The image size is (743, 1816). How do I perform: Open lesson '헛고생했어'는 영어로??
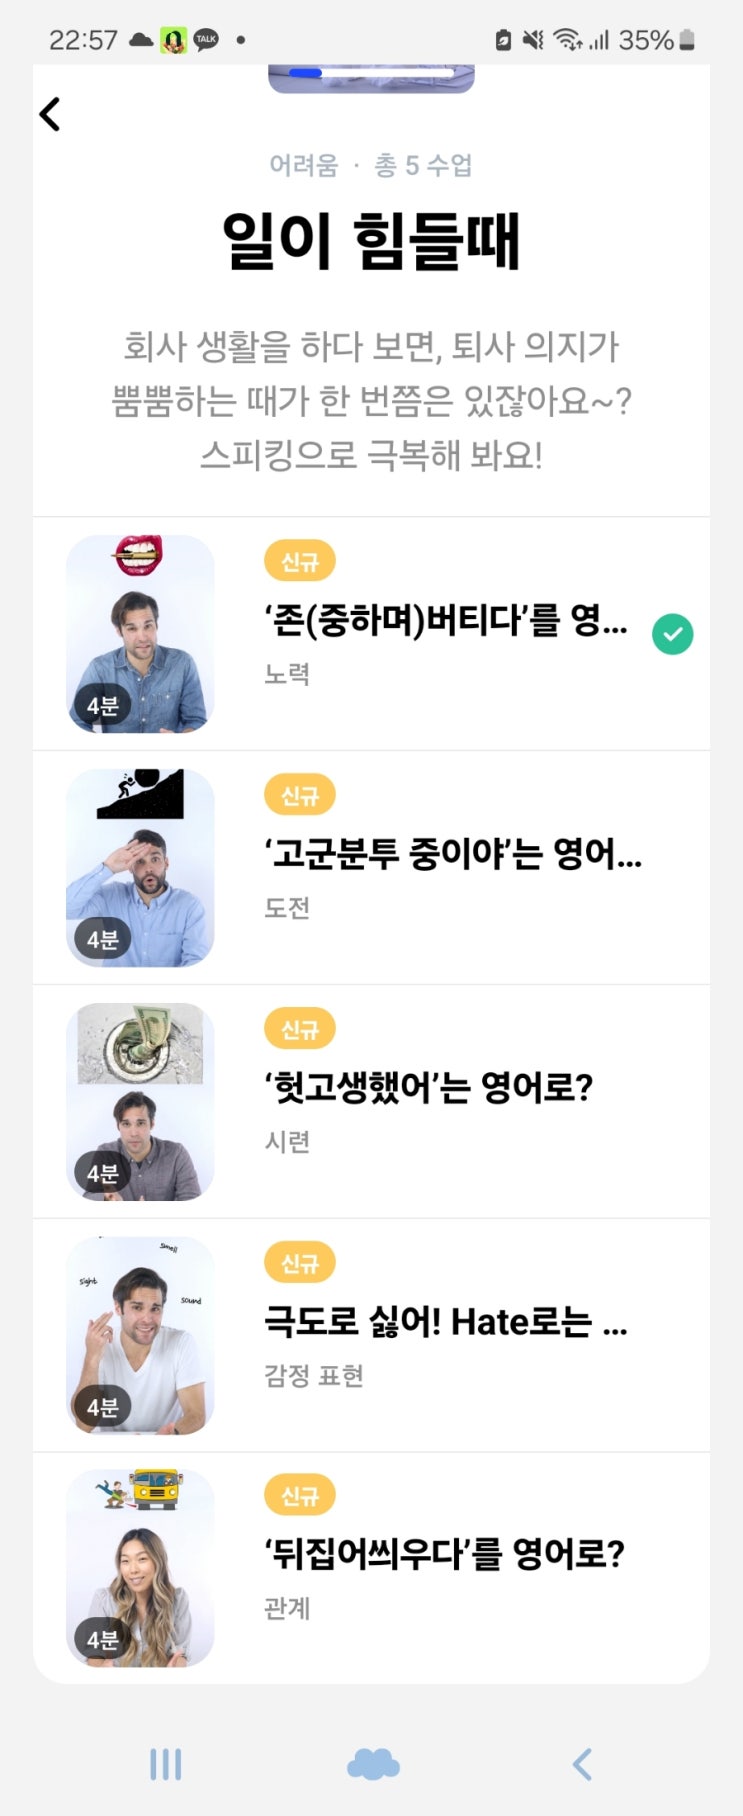[x=429, y=1088]
